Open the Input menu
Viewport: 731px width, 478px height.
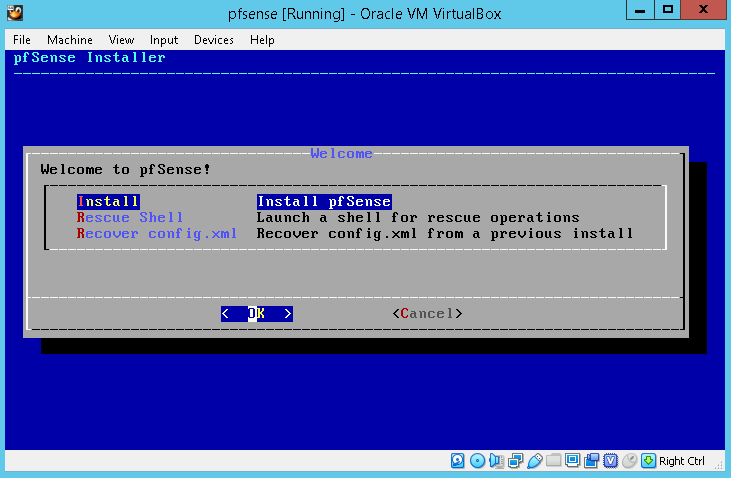(164, 40)
